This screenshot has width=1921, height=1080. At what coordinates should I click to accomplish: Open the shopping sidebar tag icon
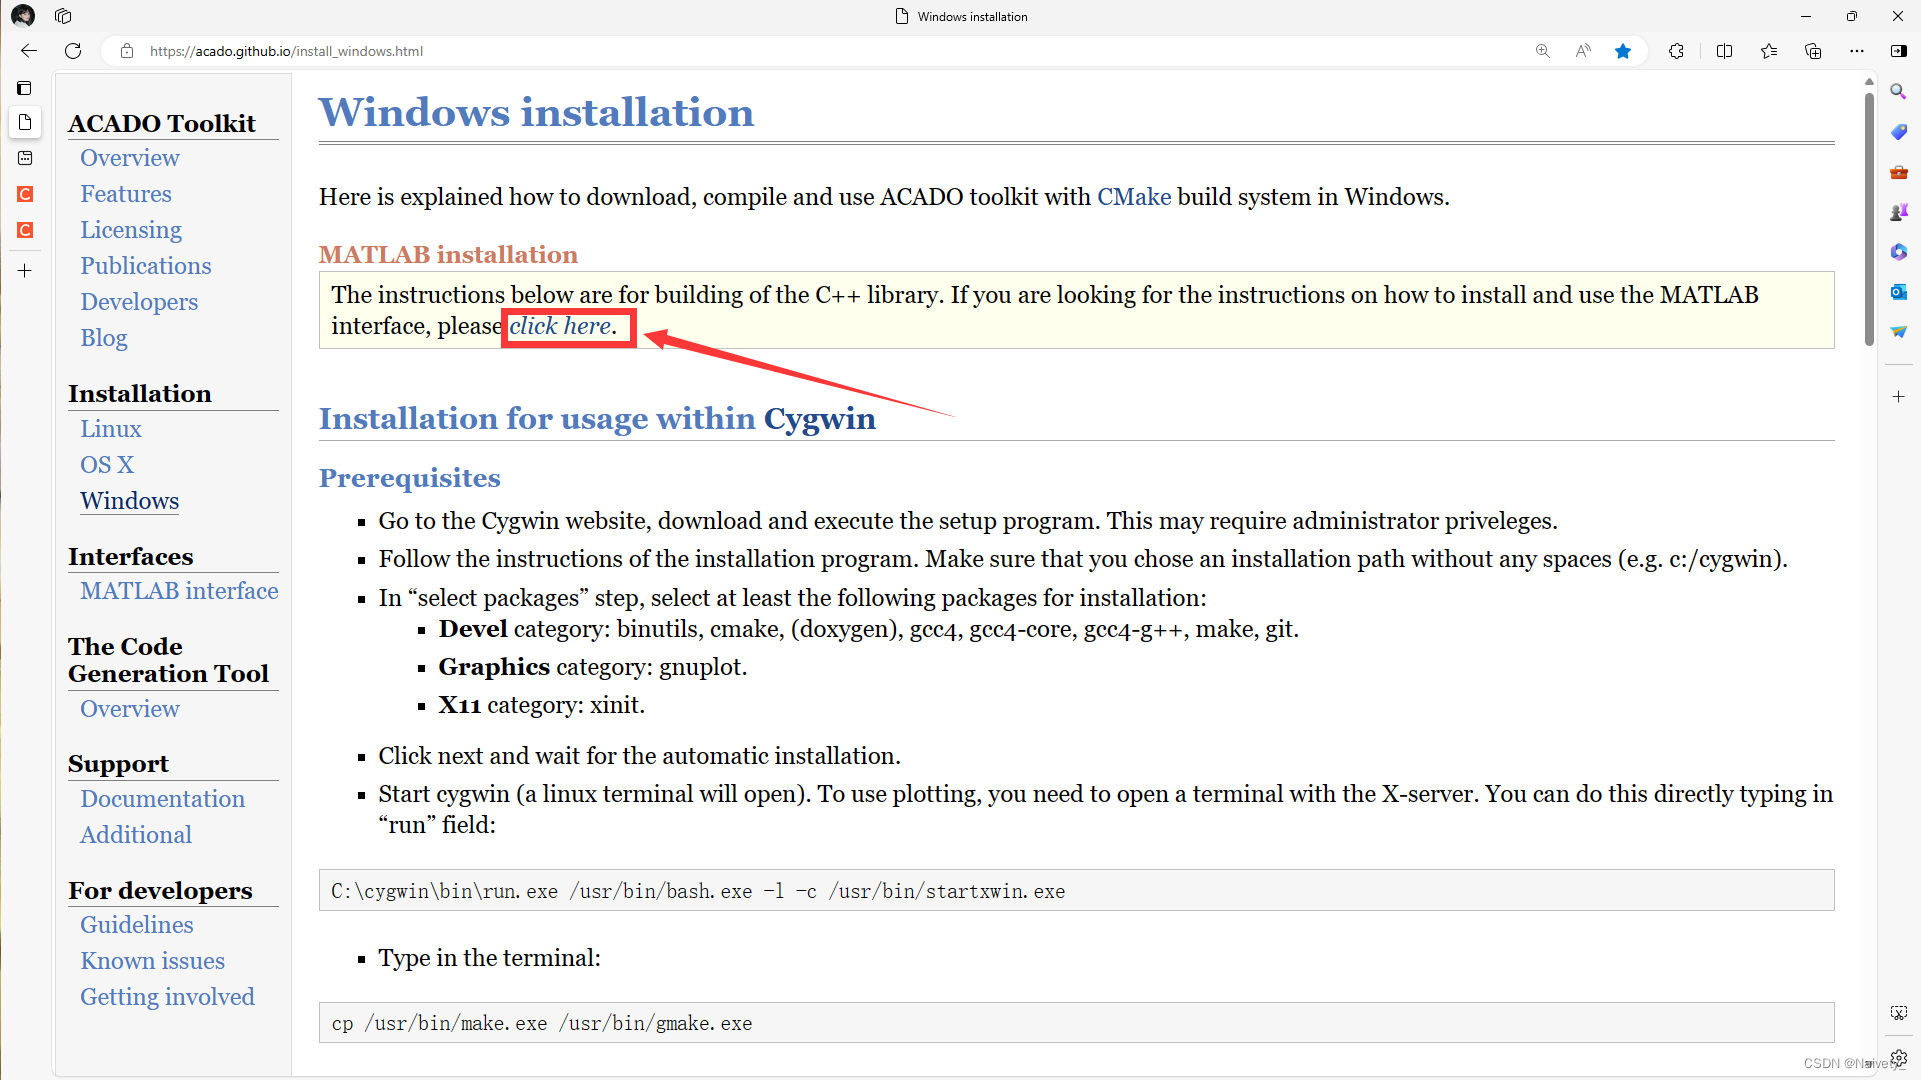pyautogui.click(x=1899, y=131)
